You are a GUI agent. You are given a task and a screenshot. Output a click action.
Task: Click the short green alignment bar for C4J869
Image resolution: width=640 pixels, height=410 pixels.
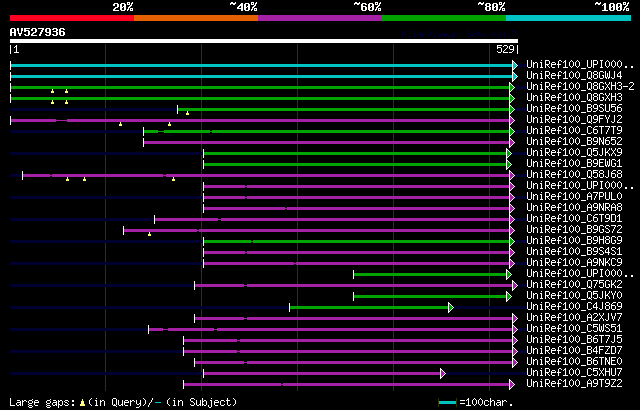tap(369, 308)
